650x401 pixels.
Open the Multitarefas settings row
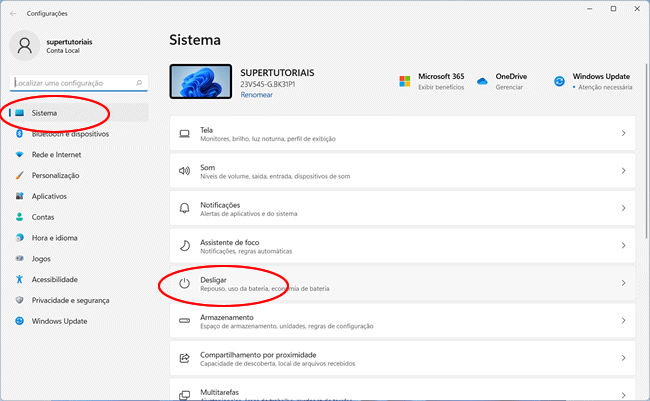(400, 391)
